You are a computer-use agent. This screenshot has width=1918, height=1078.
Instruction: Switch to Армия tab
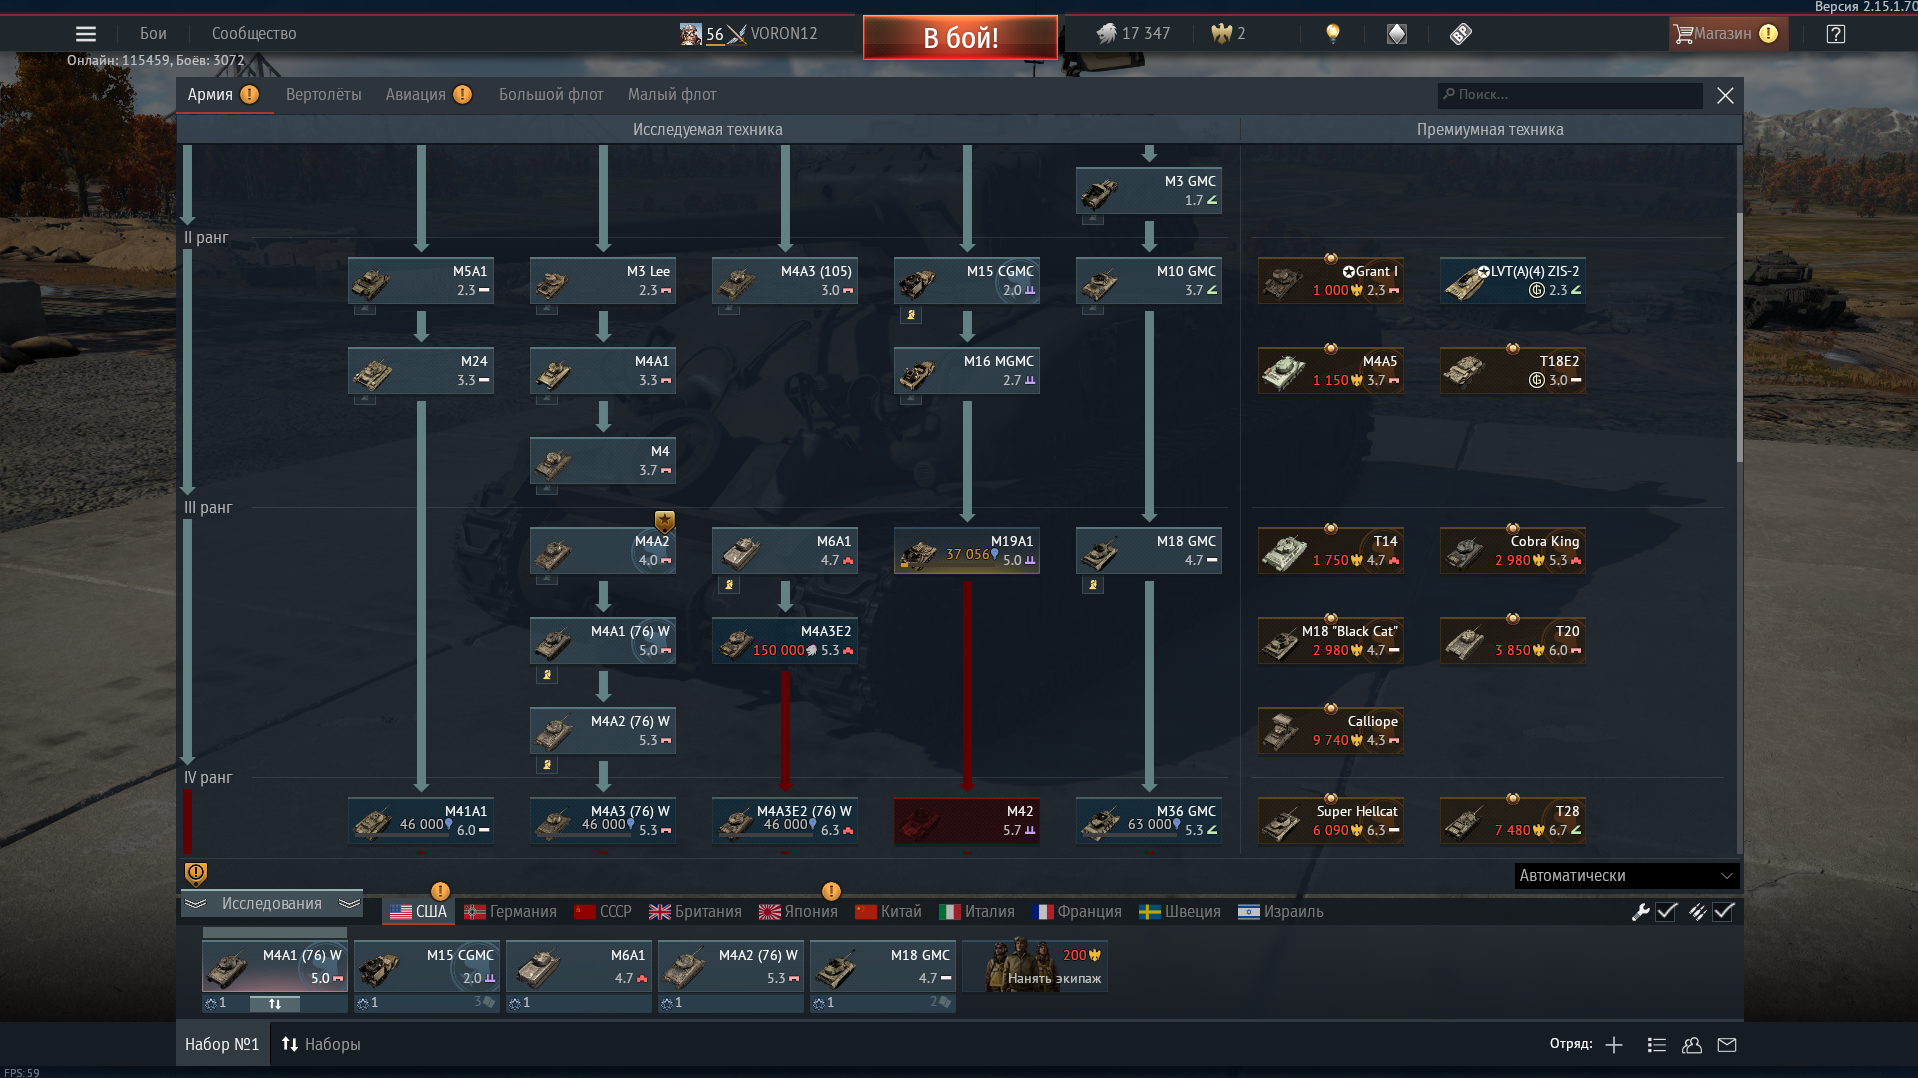(x=223, y=95)
